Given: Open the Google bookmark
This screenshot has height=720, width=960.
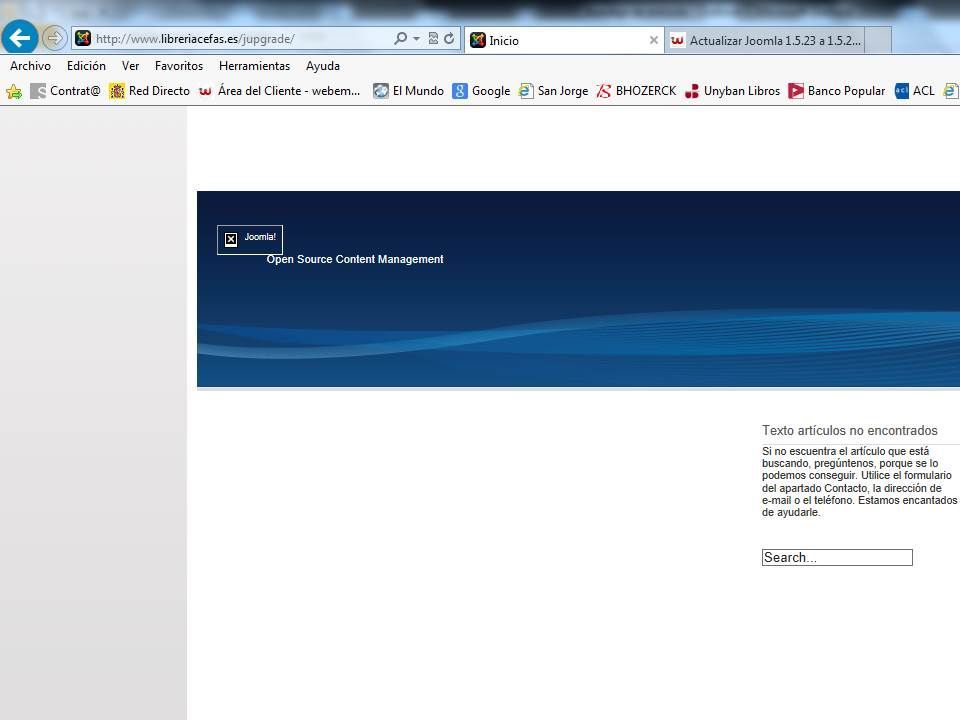Looking at the screenshot, I should (x=481, y=91).
